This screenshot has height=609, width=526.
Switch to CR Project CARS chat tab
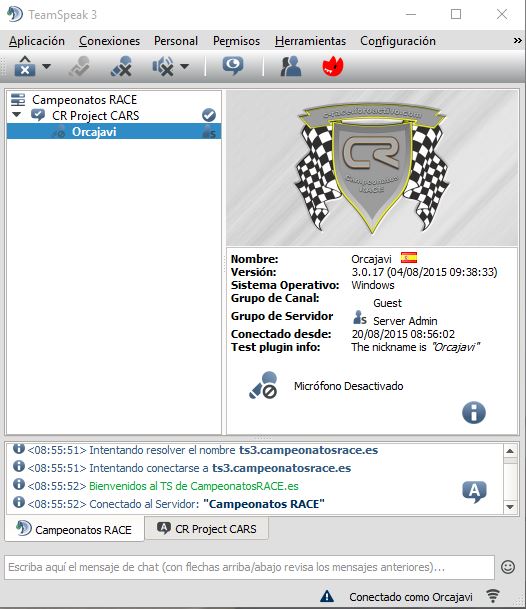206,528
